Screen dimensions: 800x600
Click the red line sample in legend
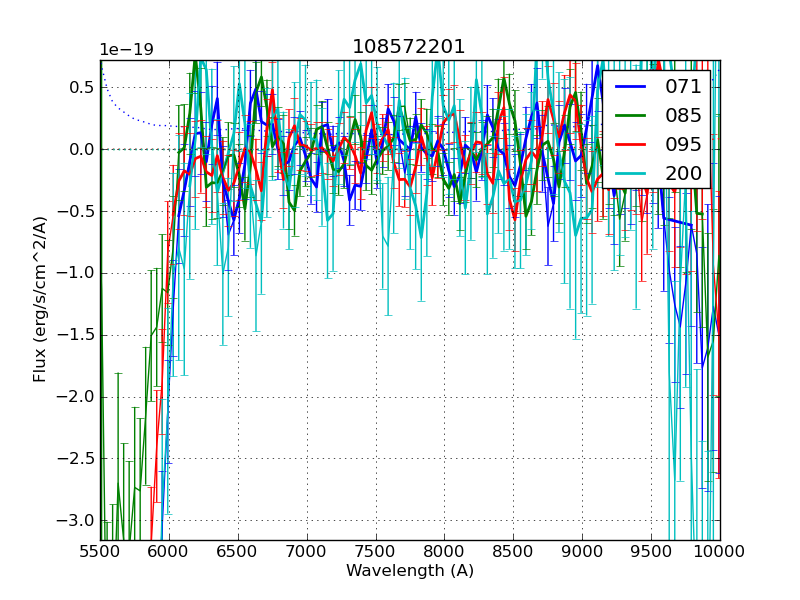point(632,145)
